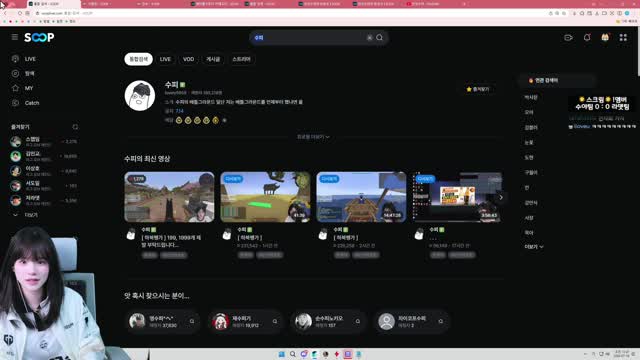The width and height of the screenshot is (640, 360).
Task: Toggle the favorite star button for 수피
Action: coord(478,89)
